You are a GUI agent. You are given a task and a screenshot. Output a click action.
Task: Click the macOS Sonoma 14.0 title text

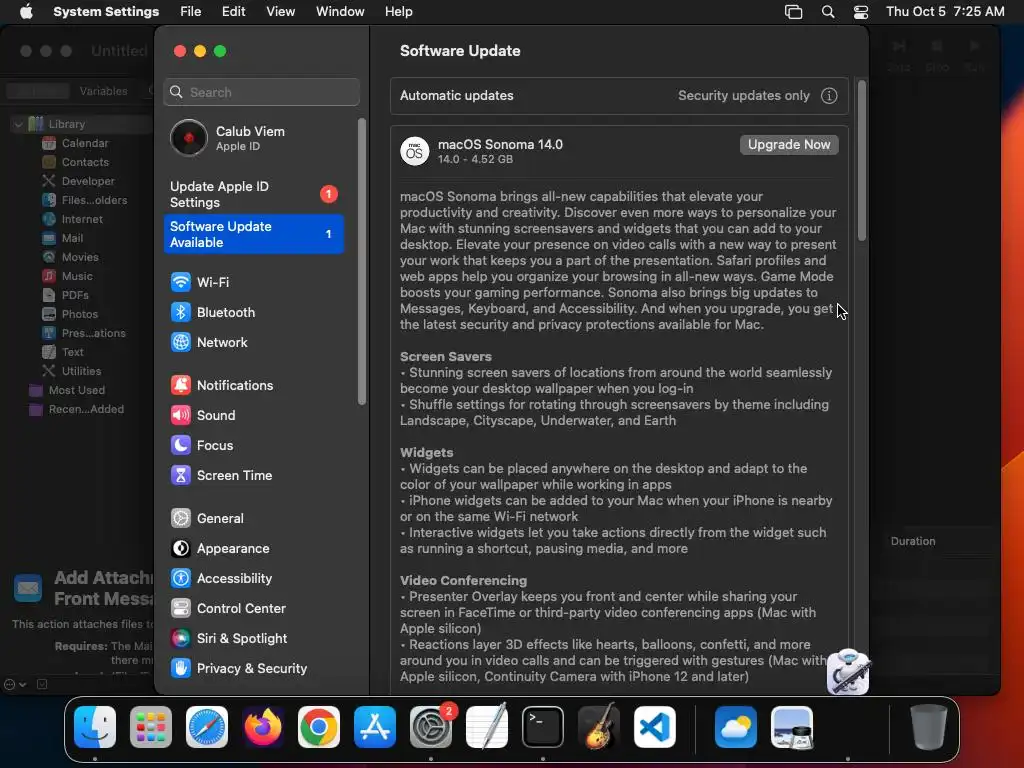click(x=500, y=144)
